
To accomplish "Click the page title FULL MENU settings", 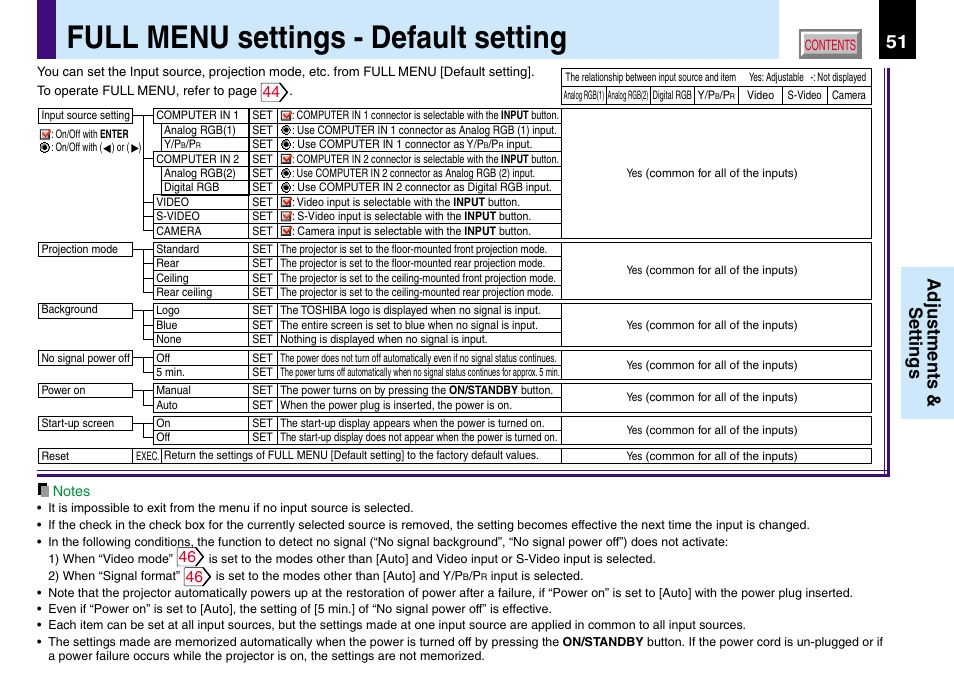I will click(316, 38).
